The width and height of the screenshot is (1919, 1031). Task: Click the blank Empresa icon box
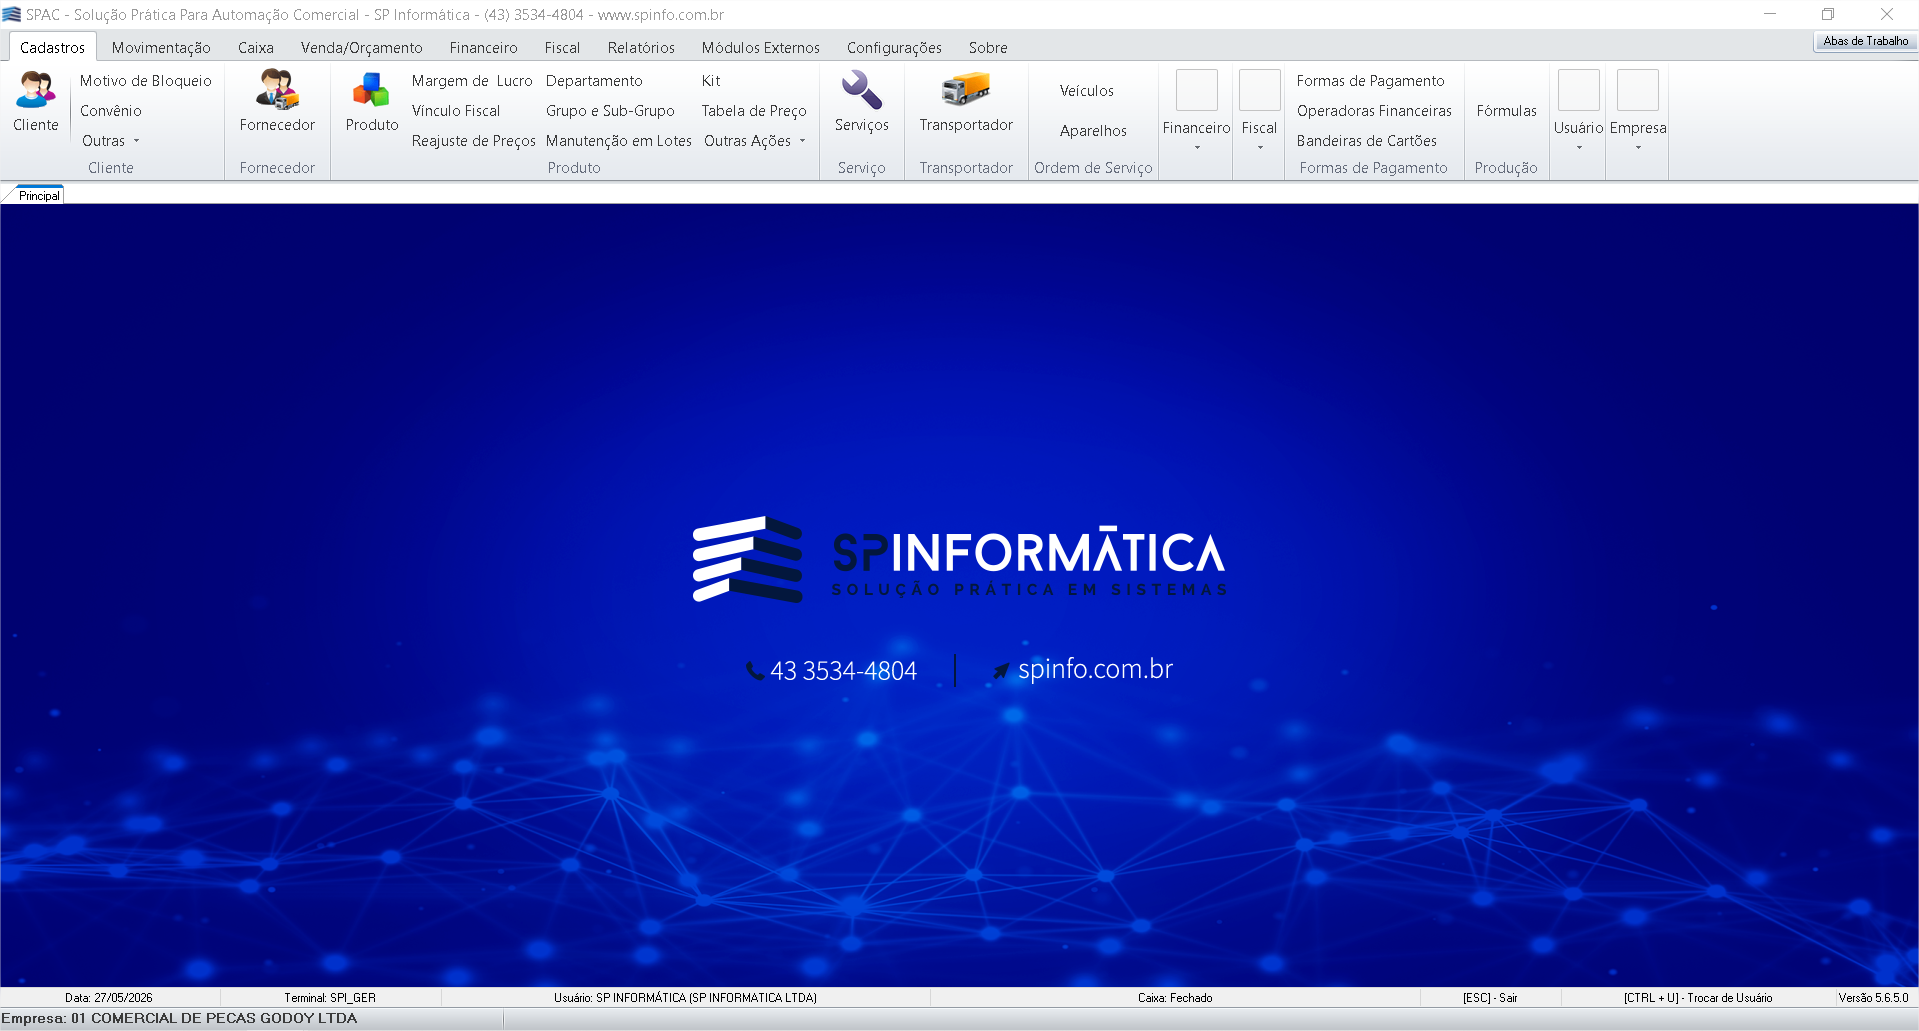1637,90
